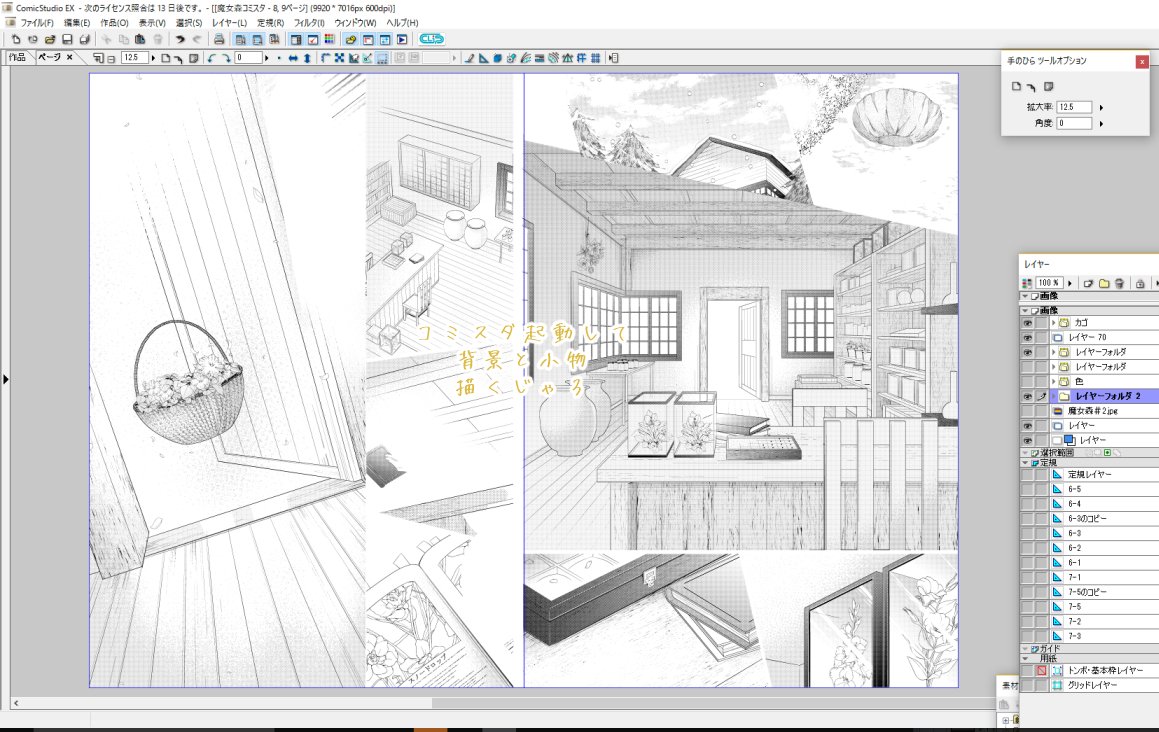This screenshot has height=732, width=1159.
Task: Save the work with floppy disk icon
Action: click(67, 39)
